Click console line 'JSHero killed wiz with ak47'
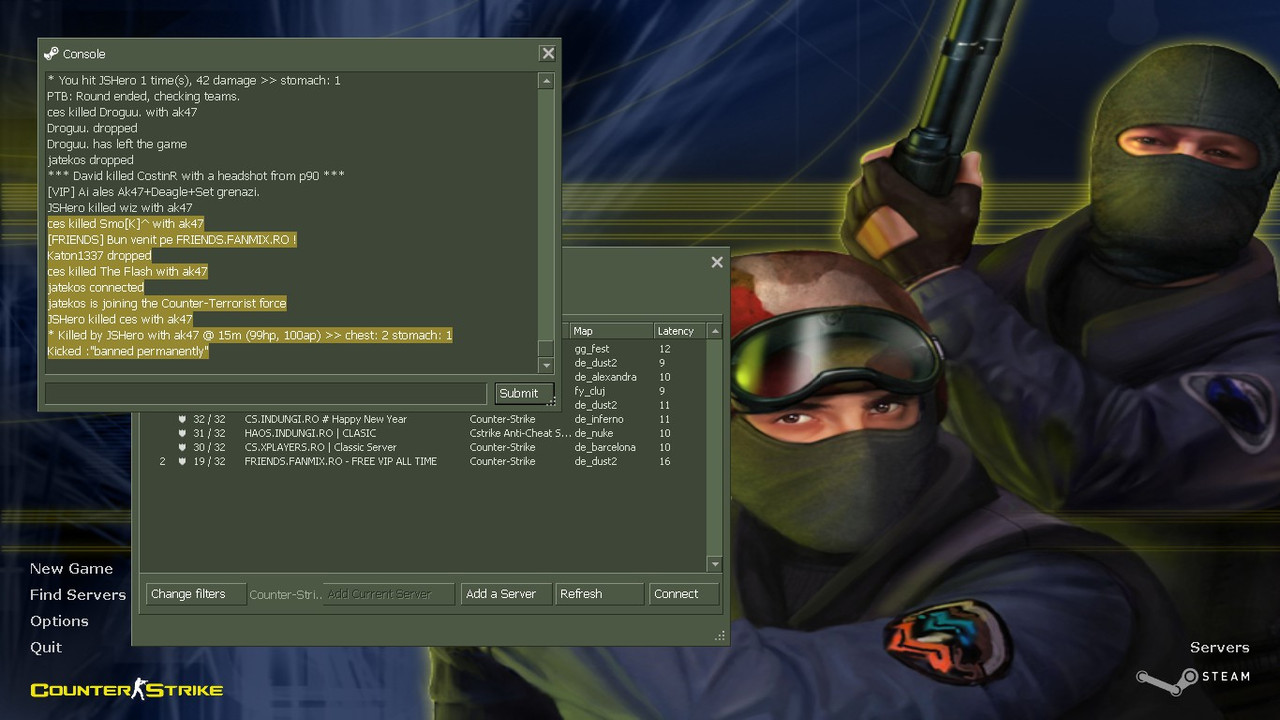This screenshot has height=720, width=1280. 120,208
